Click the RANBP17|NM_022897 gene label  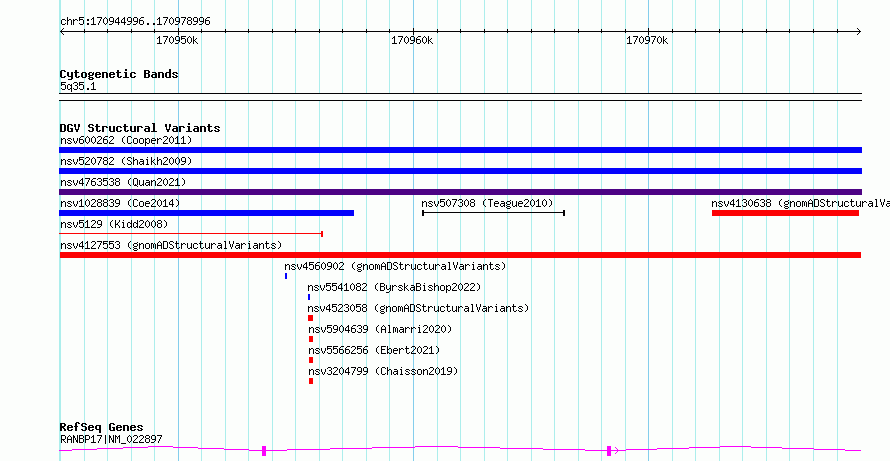[x=111, y=439]
